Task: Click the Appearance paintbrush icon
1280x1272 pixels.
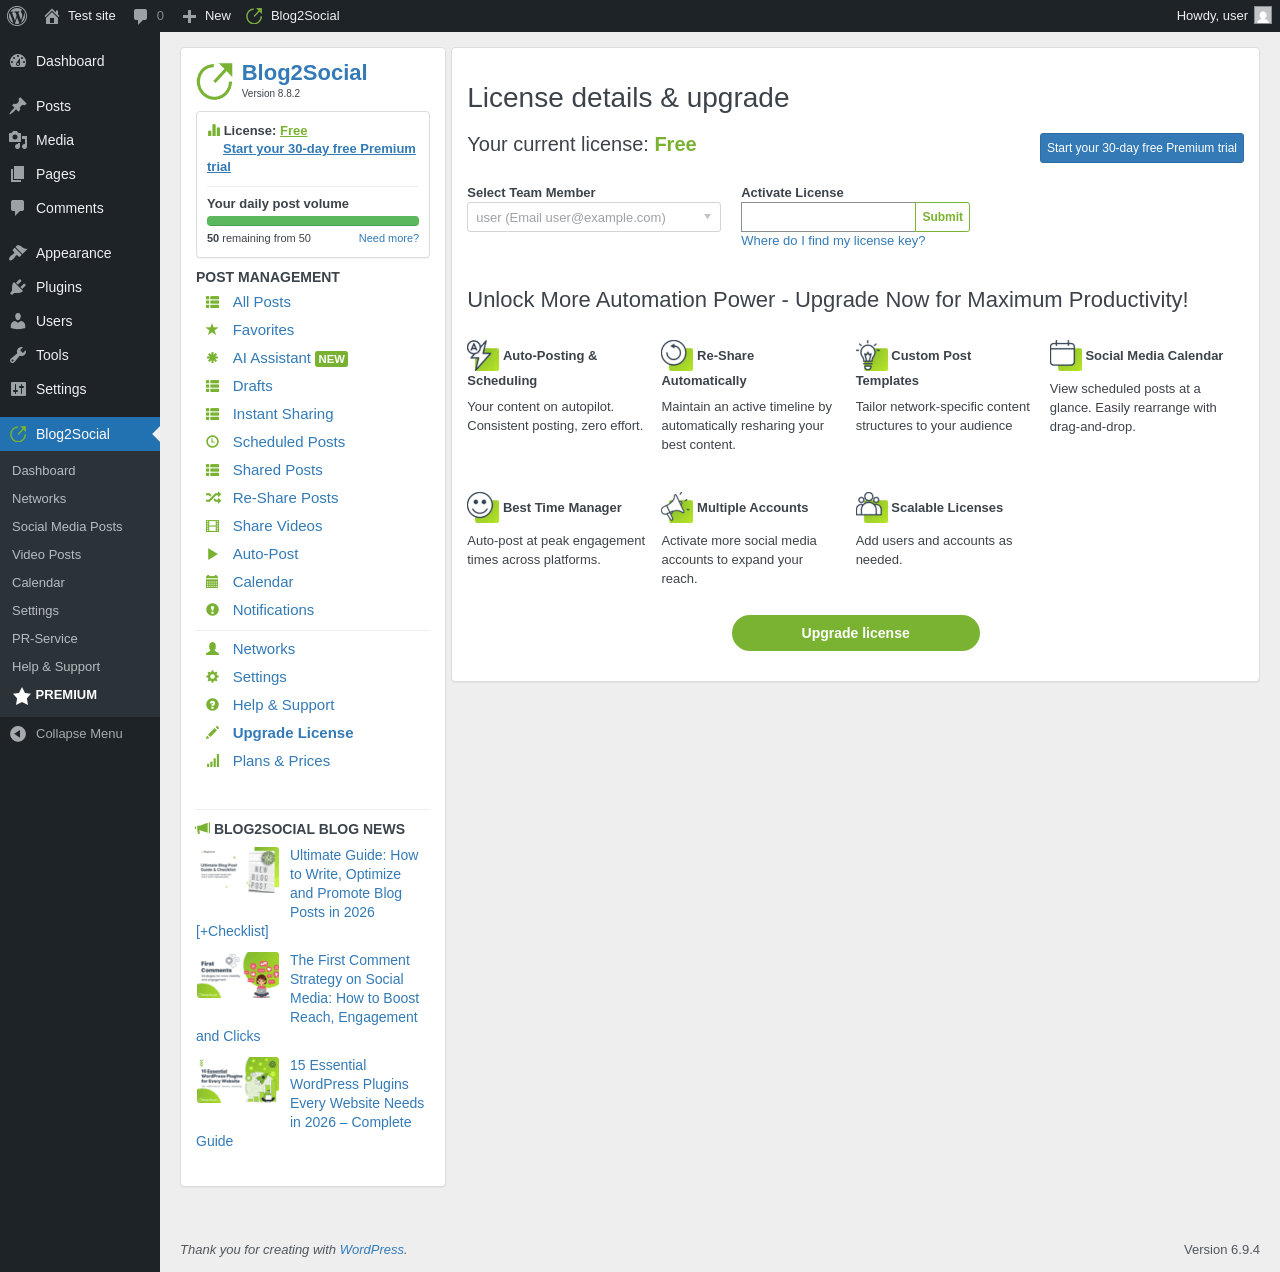Action: click(x=18, y=253)
